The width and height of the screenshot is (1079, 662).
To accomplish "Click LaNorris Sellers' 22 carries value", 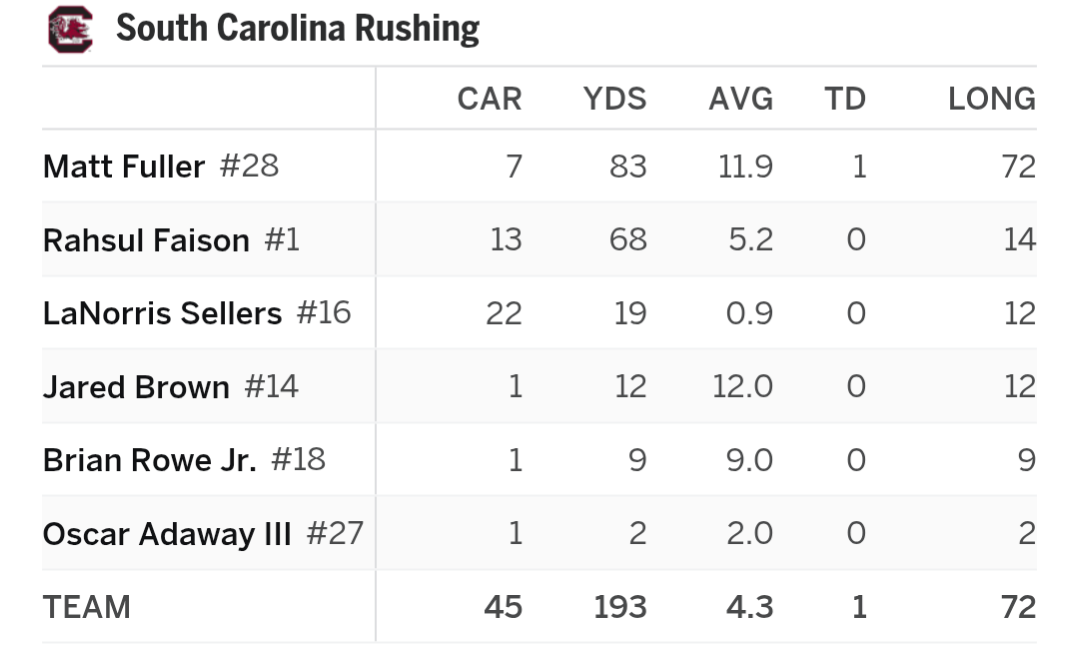I will [504, 313].
